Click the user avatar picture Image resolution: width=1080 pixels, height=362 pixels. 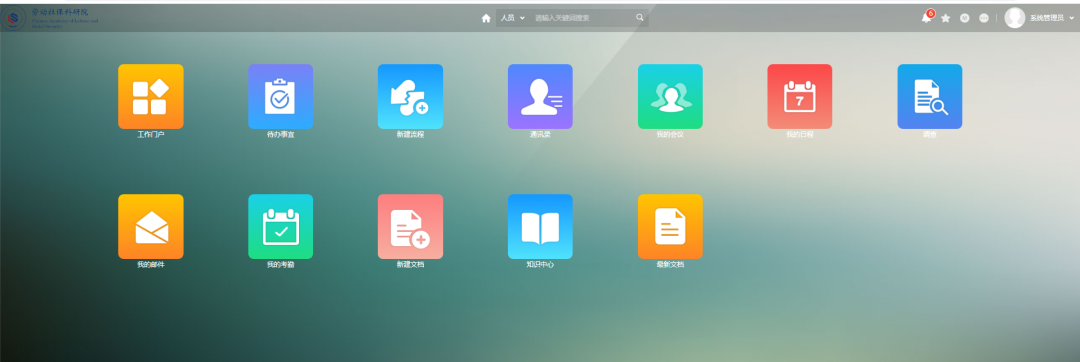(x=1015, y=18)
